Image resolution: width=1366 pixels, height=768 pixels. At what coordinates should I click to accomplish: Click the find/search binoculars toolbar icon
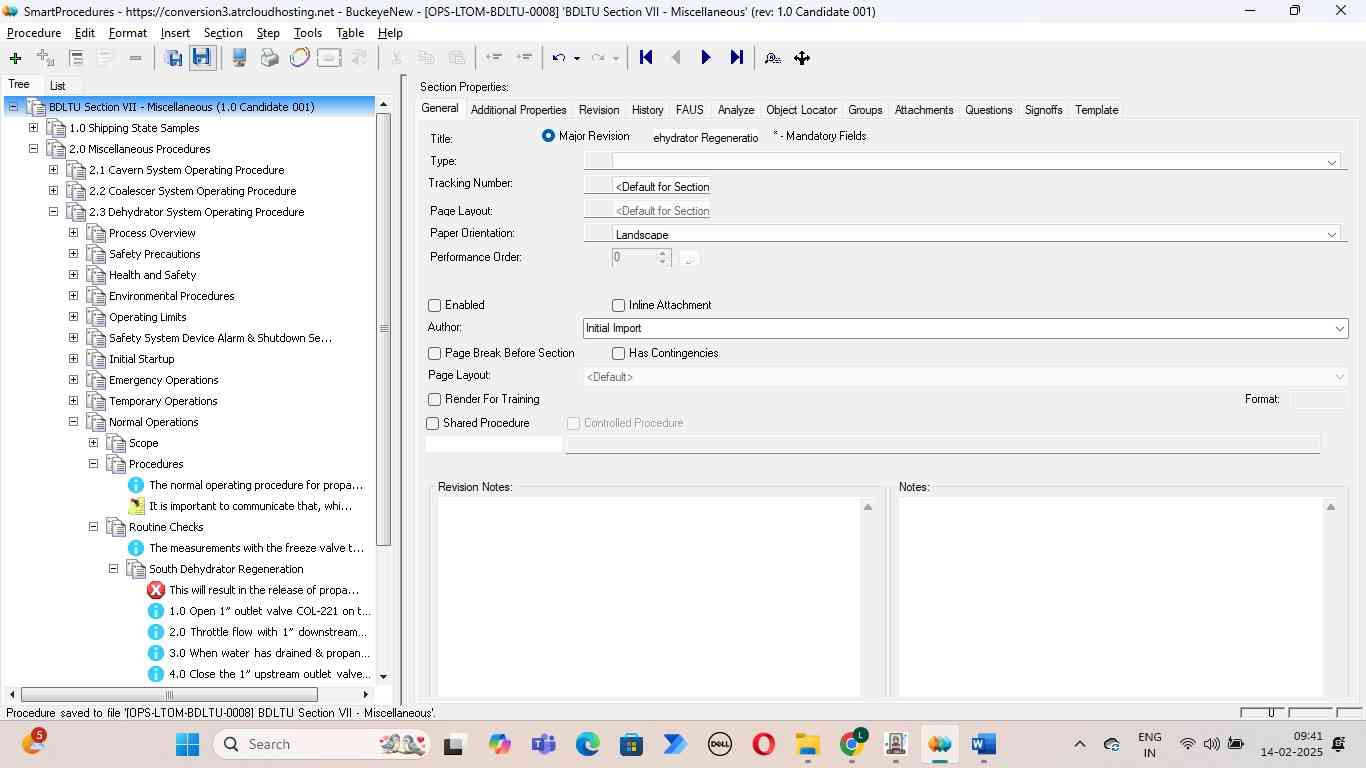(x=772, y=58)
